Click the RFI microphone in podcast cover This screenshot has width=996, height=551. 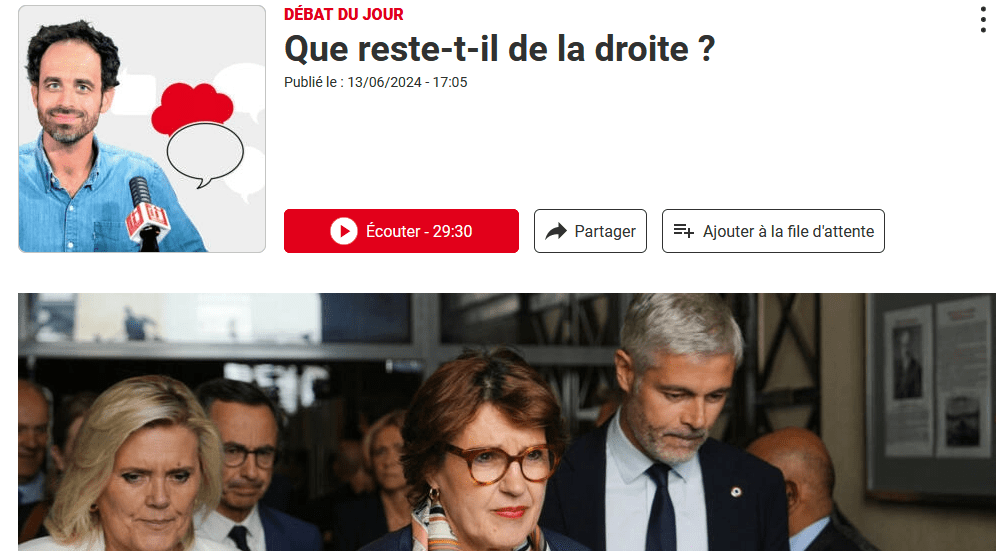(147, 214)
